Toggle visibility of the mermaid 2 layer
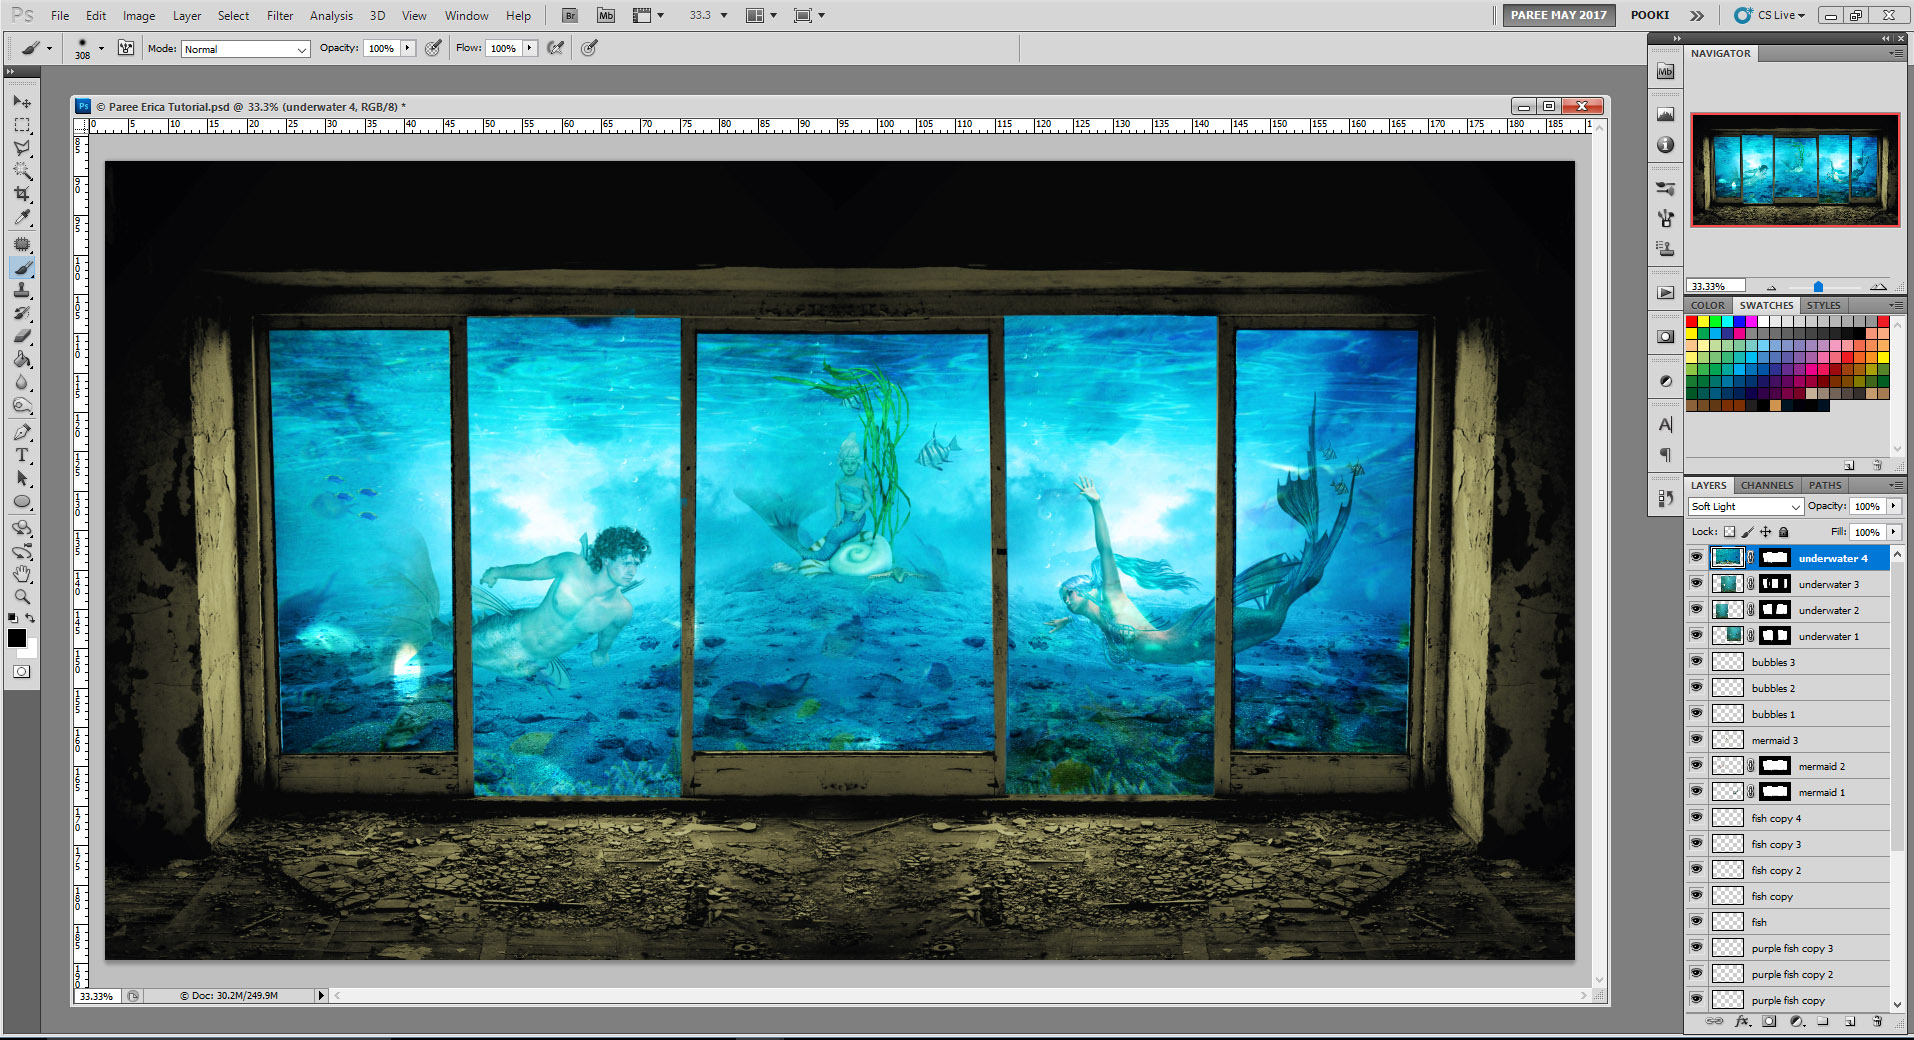Viewport: 1914px width, 1040px height. point(1697,765)
